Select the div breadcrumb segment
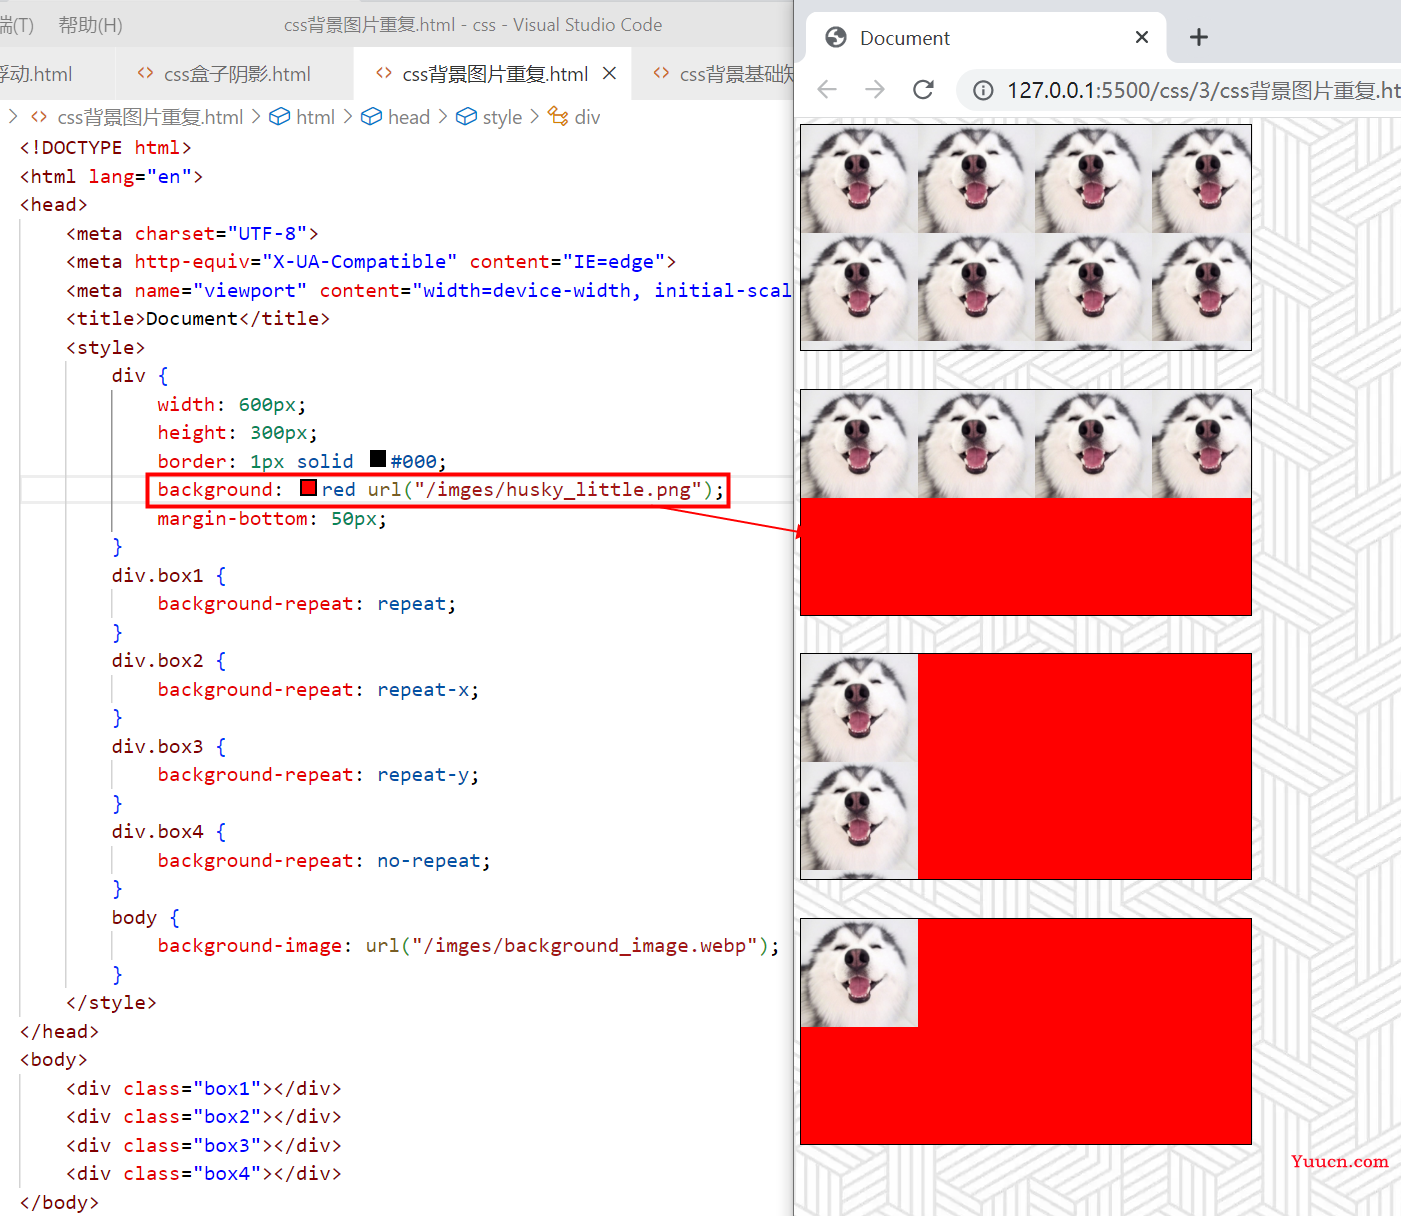Viewport: 1401px width, 1216px height. click(587, 117)
